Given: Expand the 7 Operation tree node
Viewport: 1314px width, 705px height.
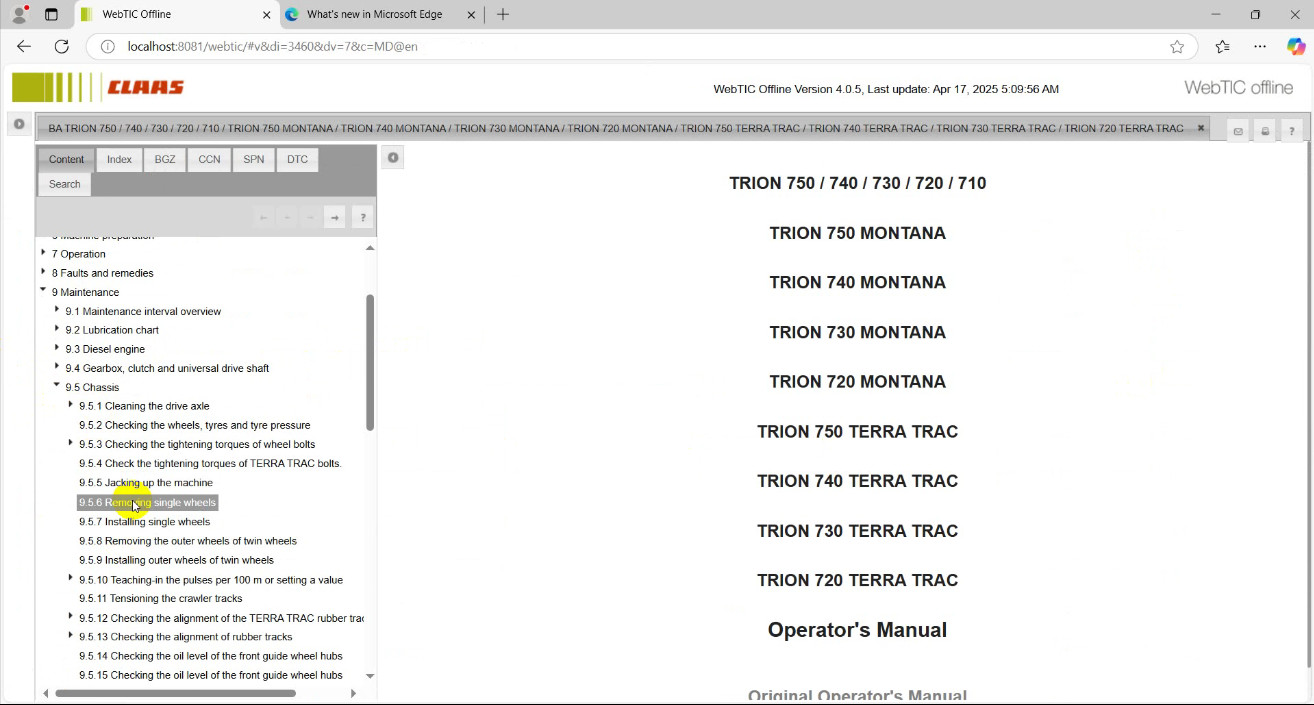Looking at the screenshot, I should 43,253.
